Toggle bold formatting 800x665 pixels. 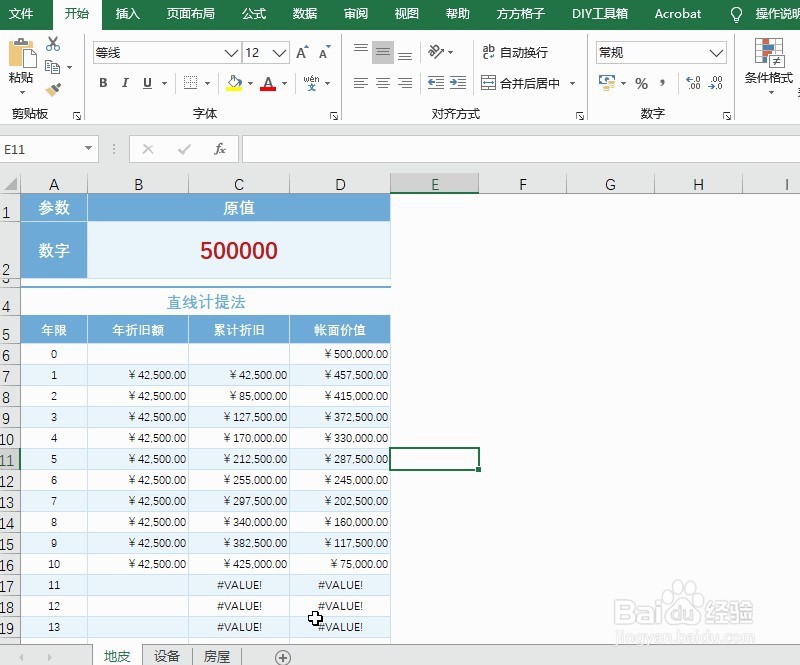[x=103, y=83]
